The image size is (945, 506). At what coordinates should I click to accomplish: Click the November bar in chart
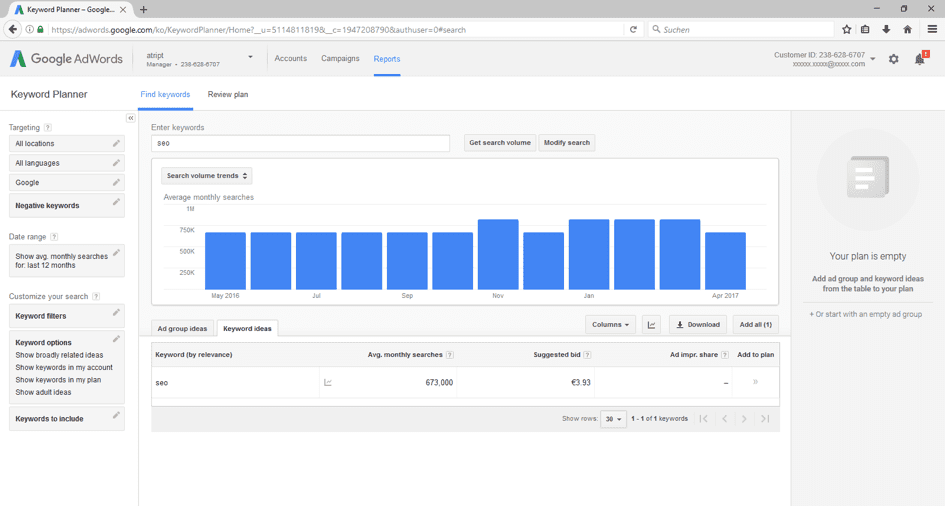tap(498, 254)
